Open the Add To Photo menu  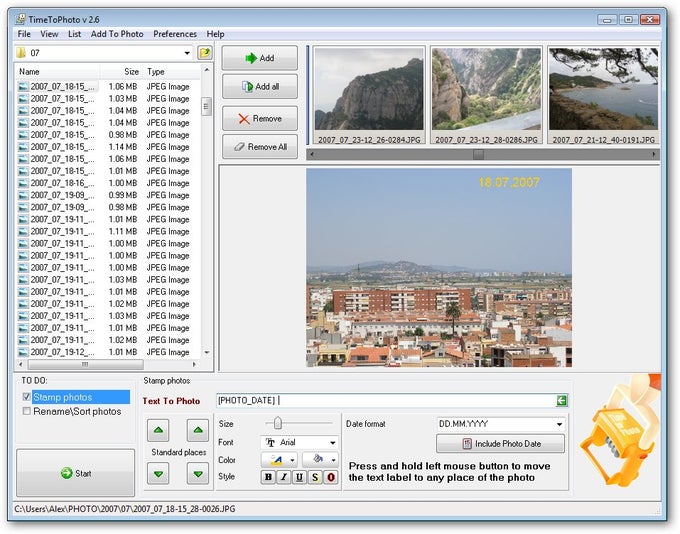[117, 34]
